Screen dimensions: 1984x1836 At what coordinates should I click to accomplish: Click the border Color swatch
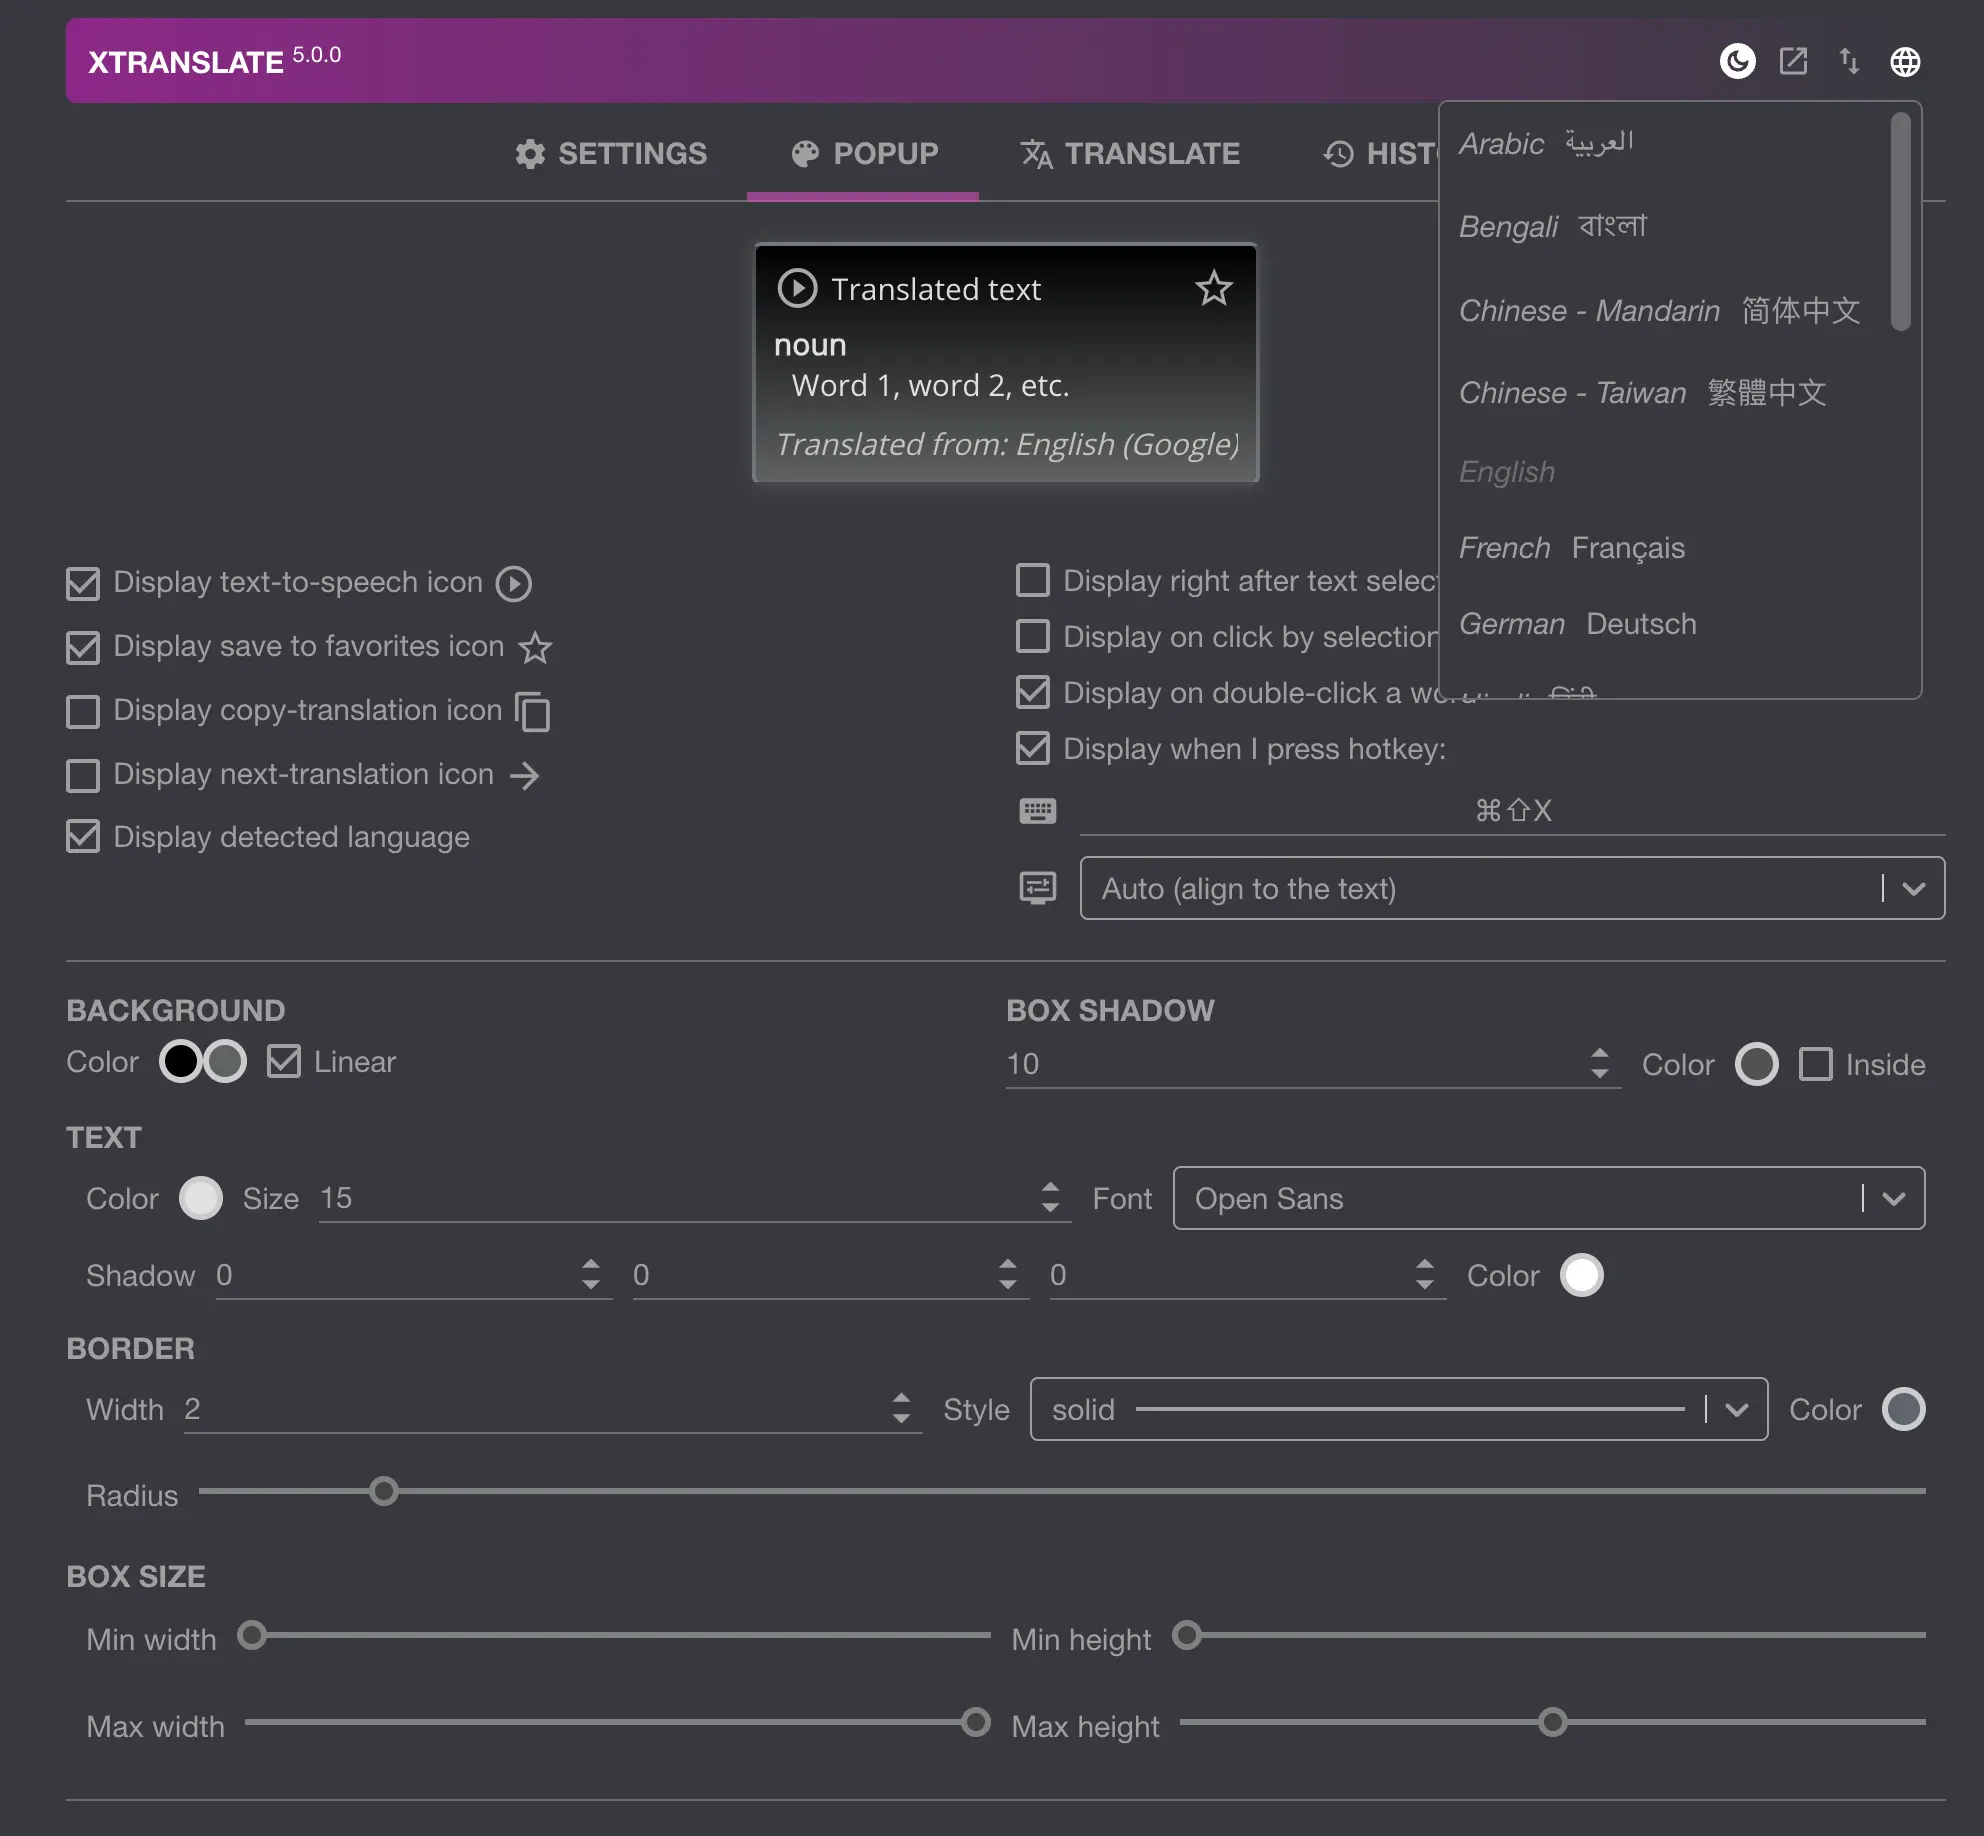(1904, 1409)
